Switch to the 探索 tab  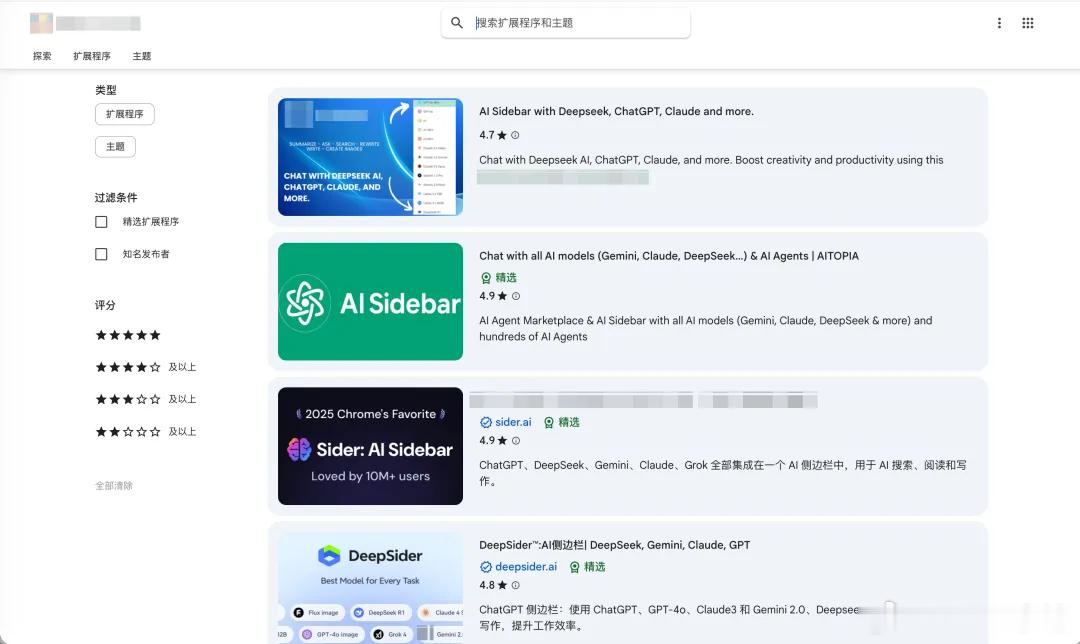point(42,56)
